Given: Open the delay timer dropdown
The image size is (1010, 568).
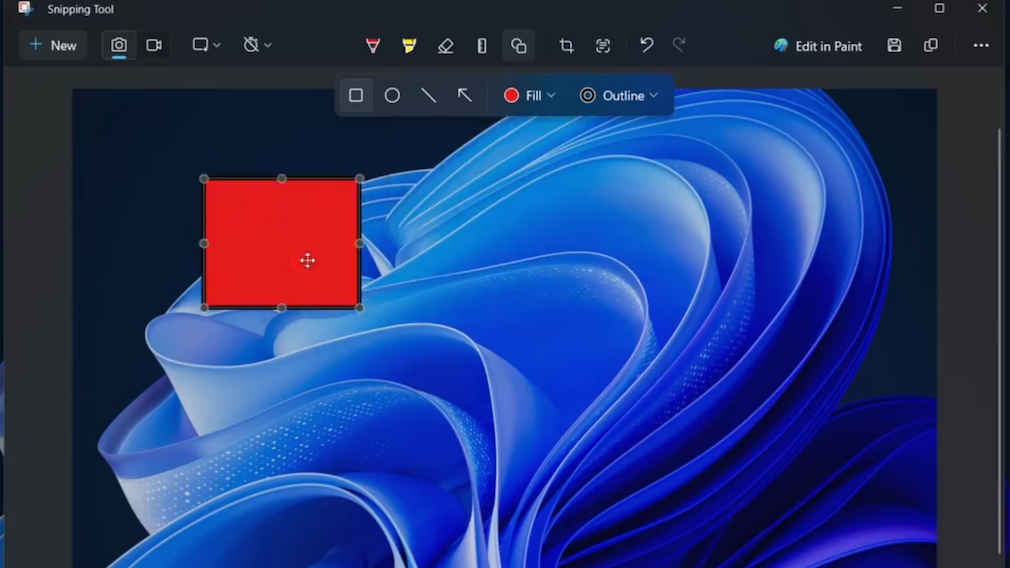Looking at the screenshot, I should coord(257,45).
